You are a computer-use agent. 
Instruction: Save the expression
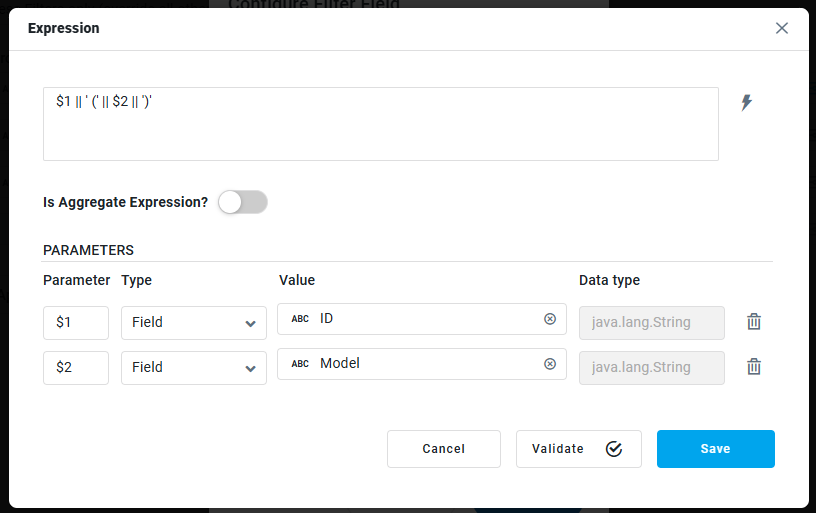[715, 449]
